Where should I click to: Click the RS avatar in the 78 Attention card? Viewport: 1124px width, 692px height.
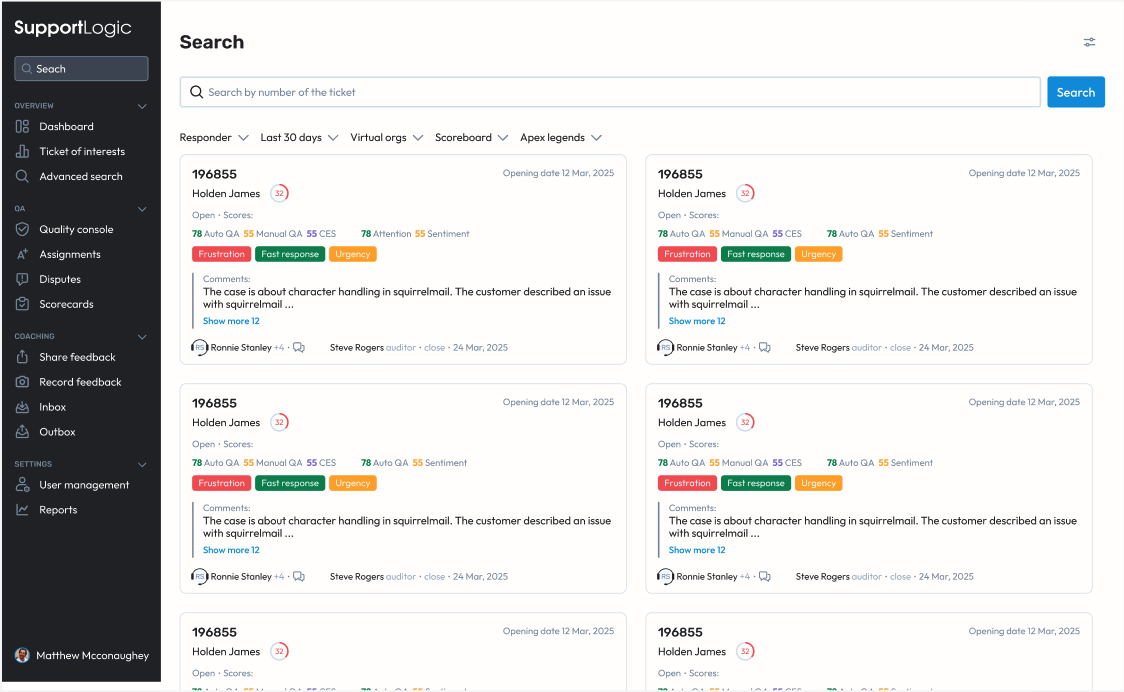pyautogui.click(x=199, y=348)
